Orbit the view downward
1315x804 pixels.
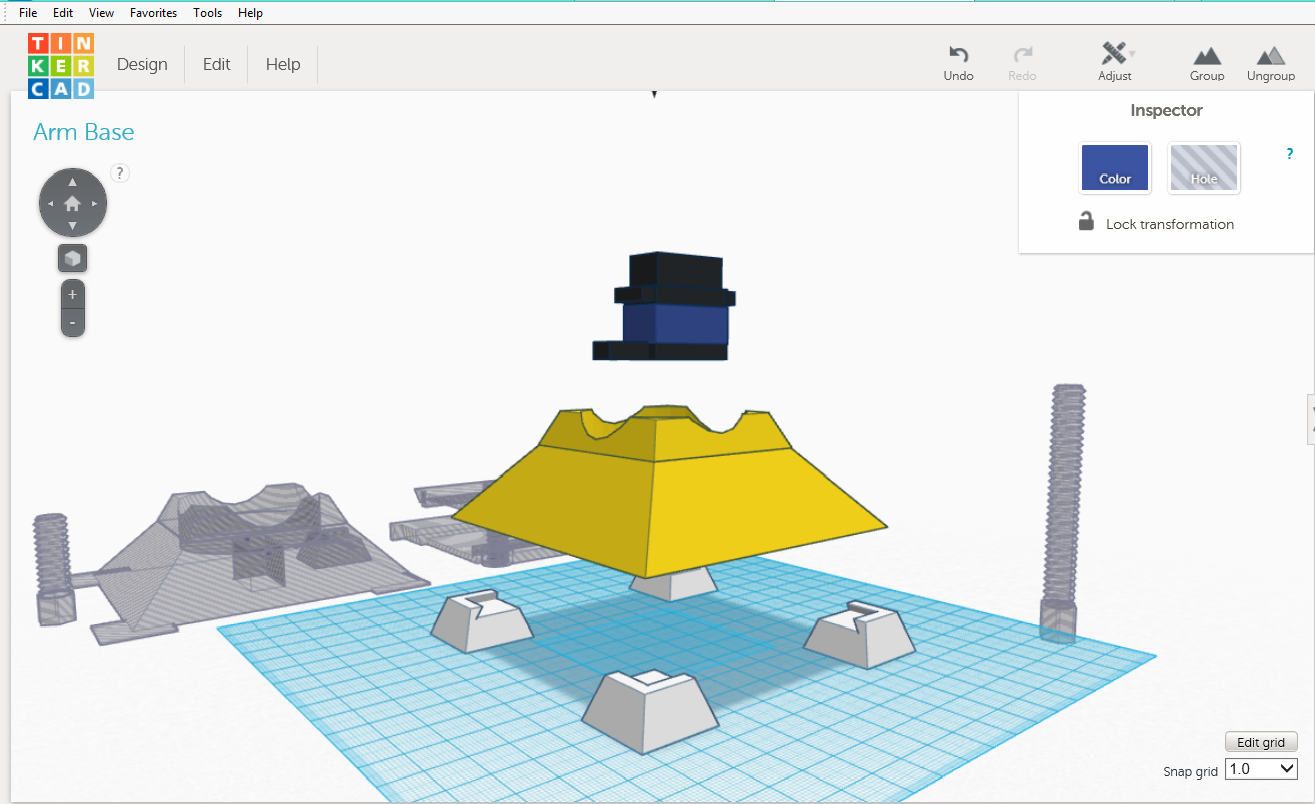tap(73, 225)
